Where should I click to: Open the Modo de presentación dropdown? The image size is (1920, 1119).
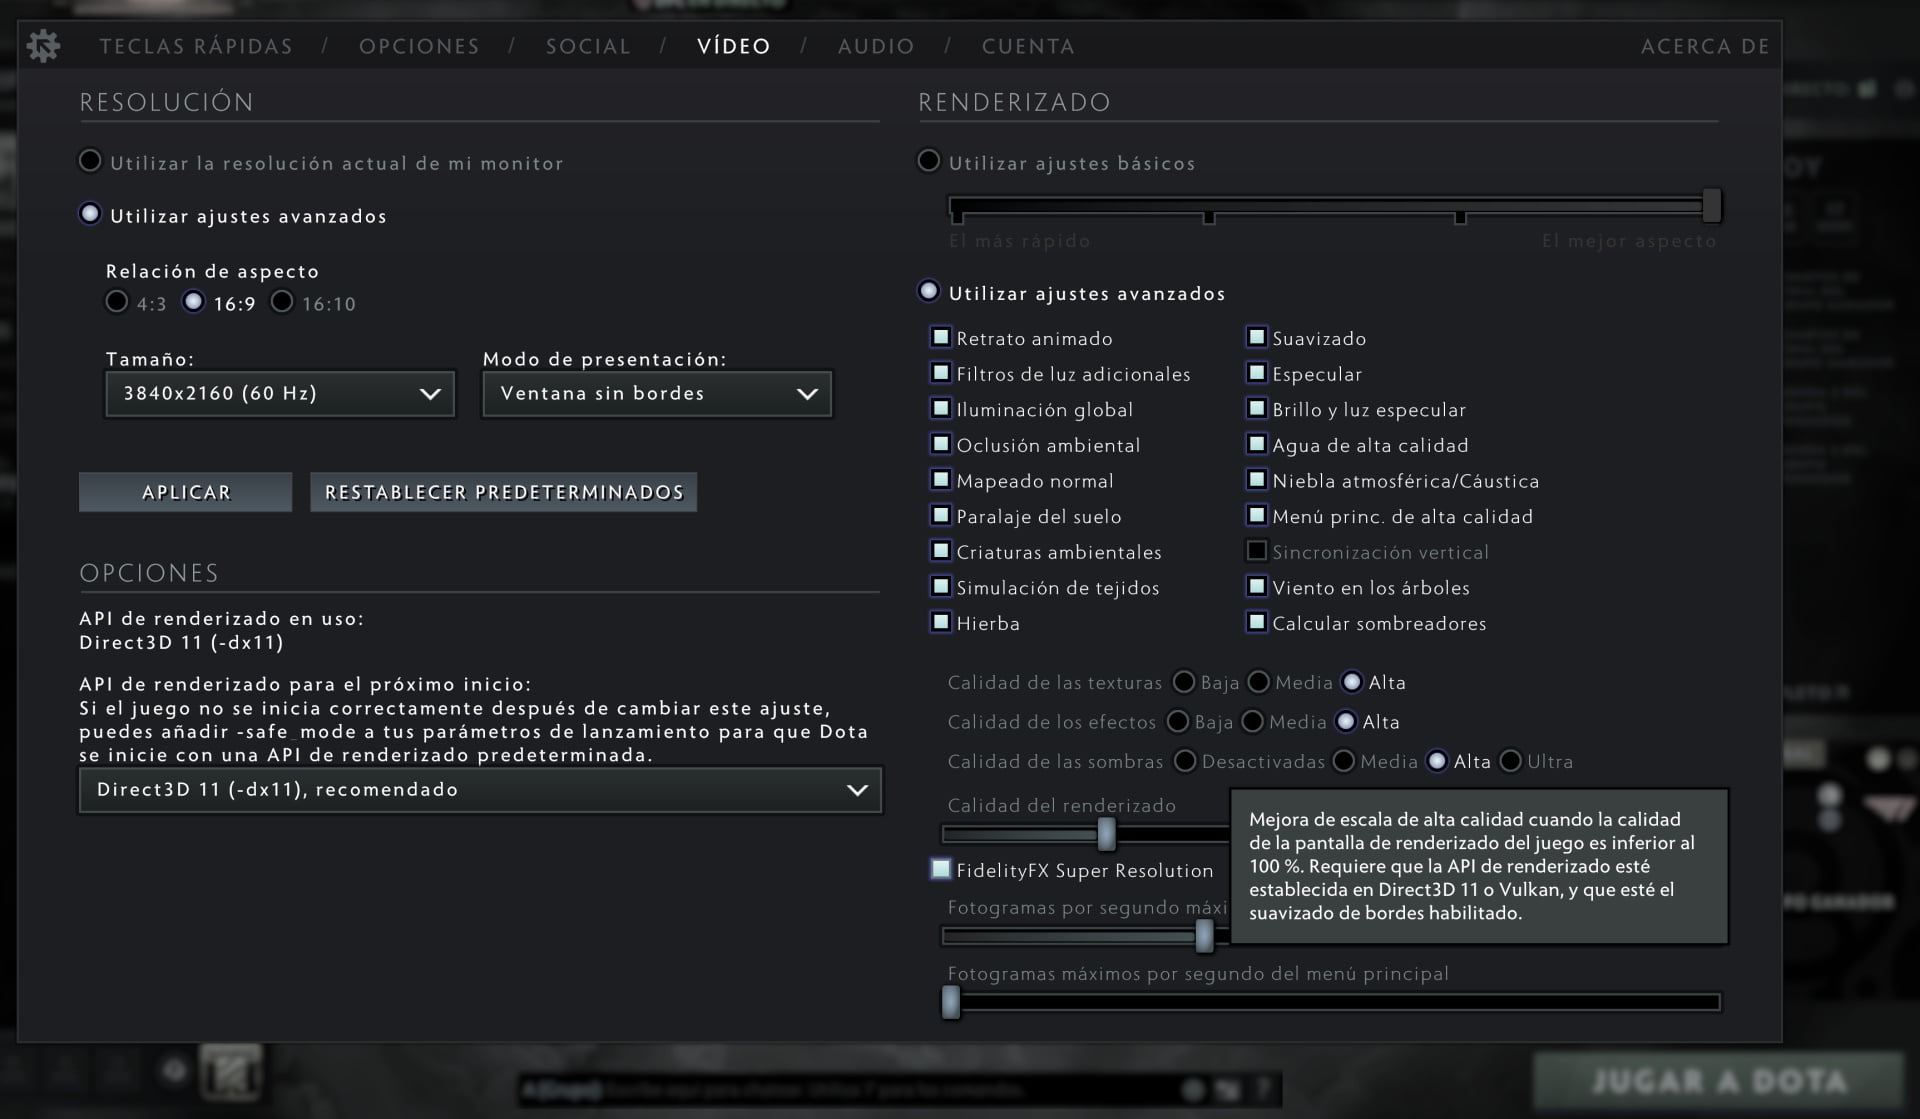[657, 394]
